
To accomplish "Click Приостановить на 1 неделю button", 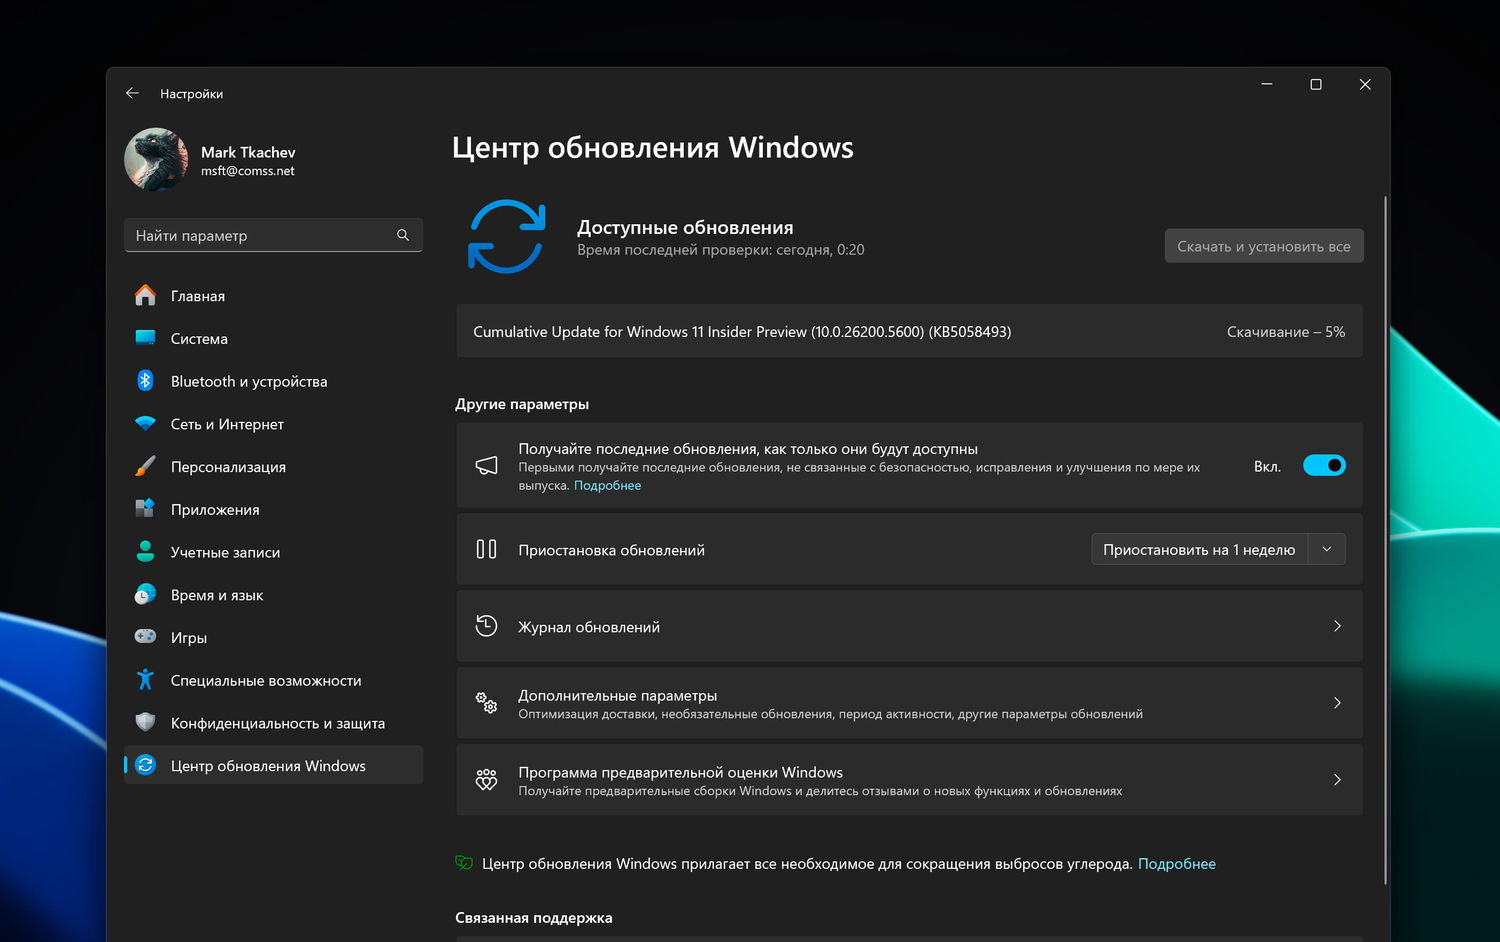I will [1199, 549].
